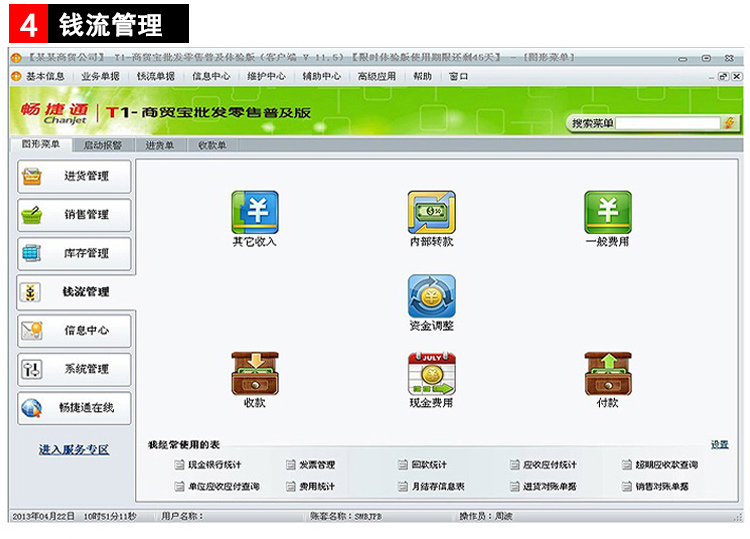
Task: Open the 内部转款 icon
Action: tap(431, 212)
